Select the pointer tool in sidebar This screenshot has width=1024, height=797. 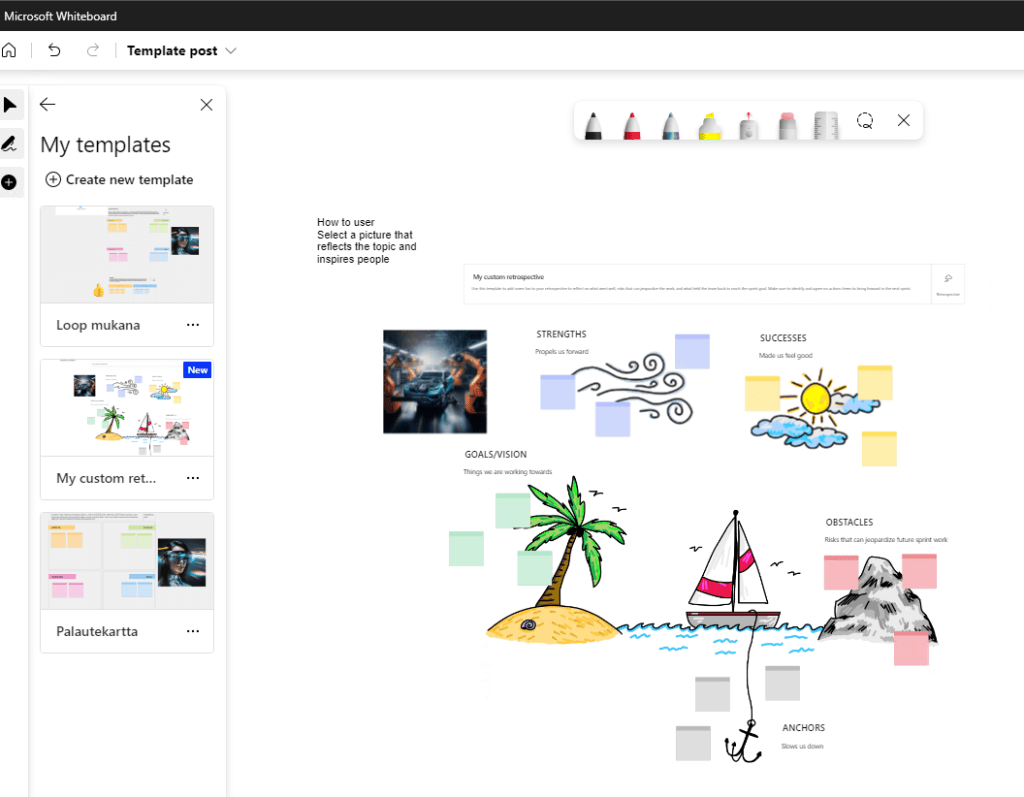coord(10,105)
